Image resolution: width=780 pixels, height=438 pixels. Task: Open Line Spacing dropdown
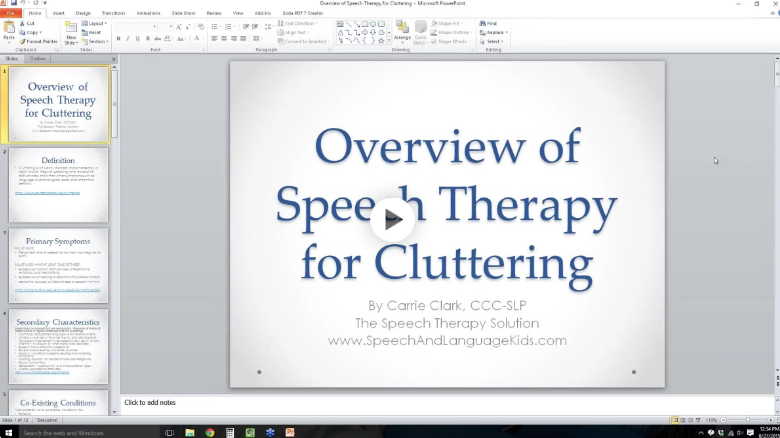(x=269, y=26)
